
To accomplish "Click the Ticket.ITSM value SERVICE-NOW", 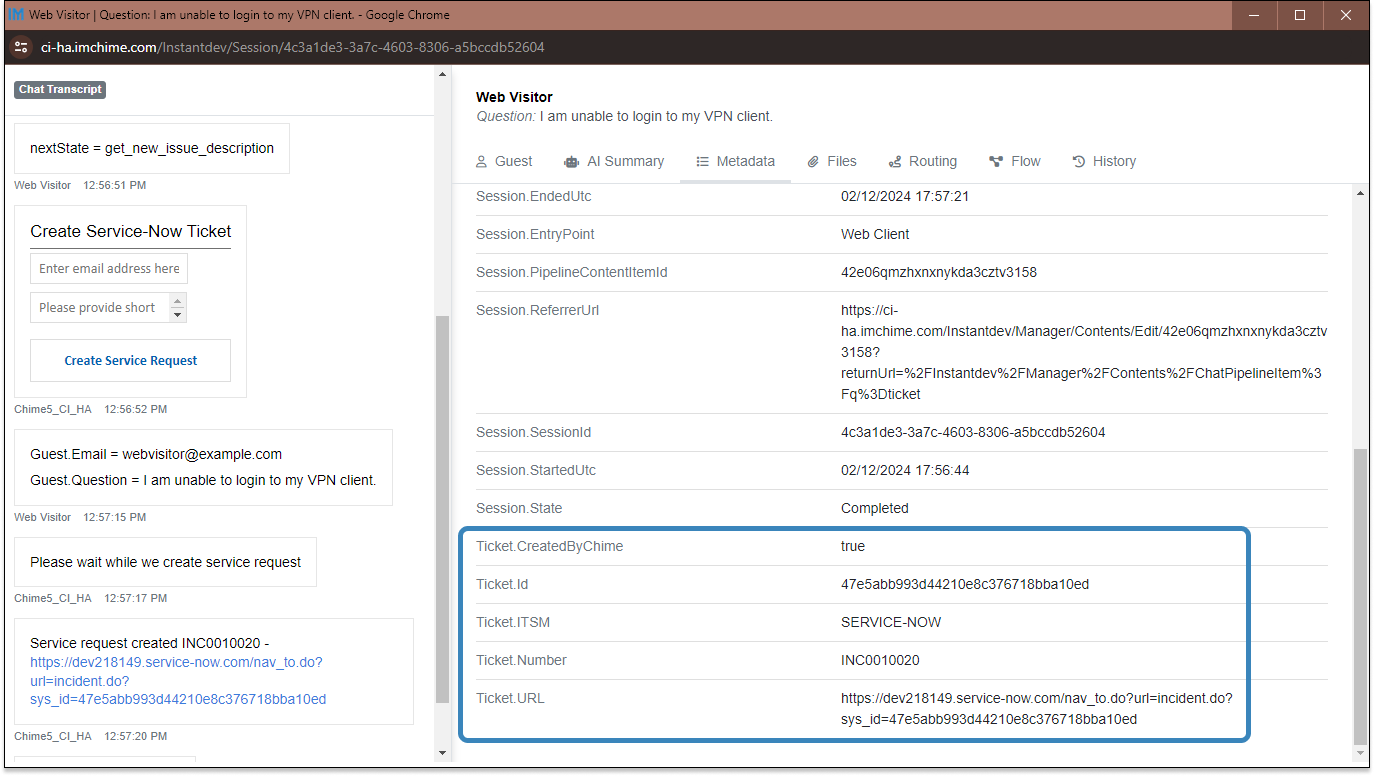I will pyautogui.click(x=891, y=622).
